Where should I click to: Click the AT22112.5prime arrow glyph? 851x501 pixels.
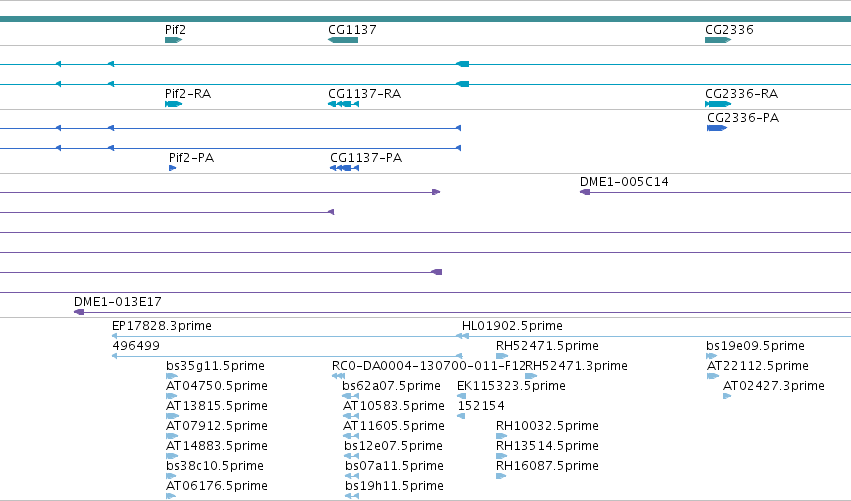[713, 376]
